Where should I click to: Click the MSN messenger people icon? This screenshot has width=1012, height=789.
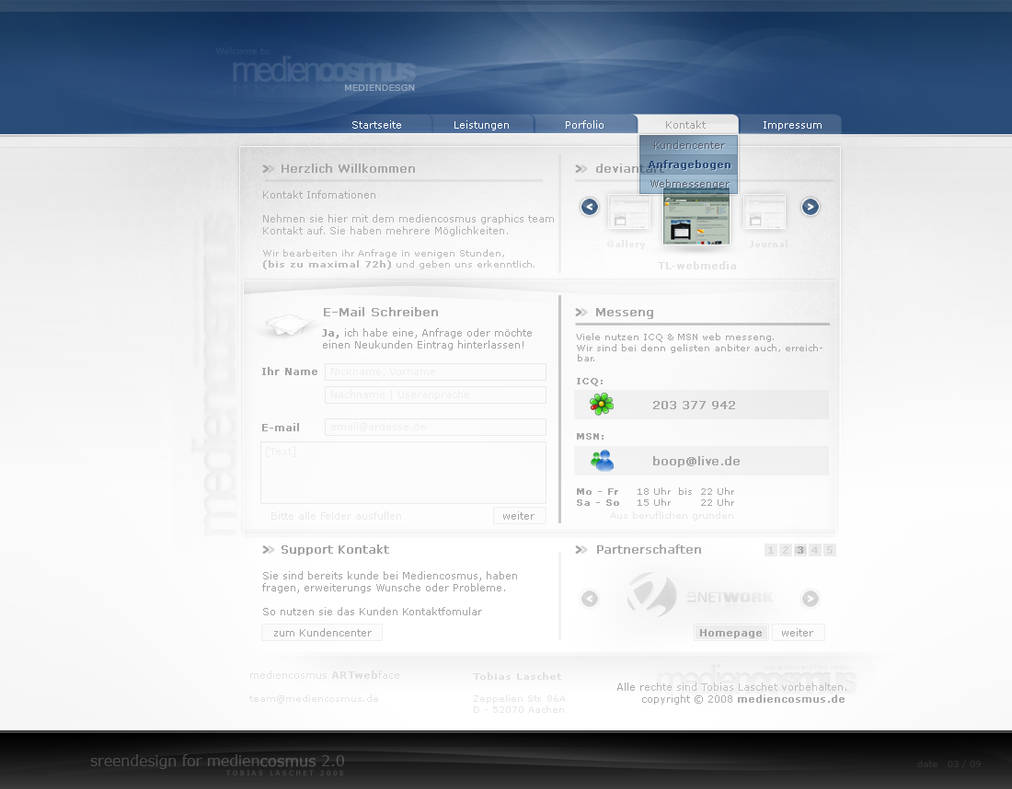coord(601,460)
